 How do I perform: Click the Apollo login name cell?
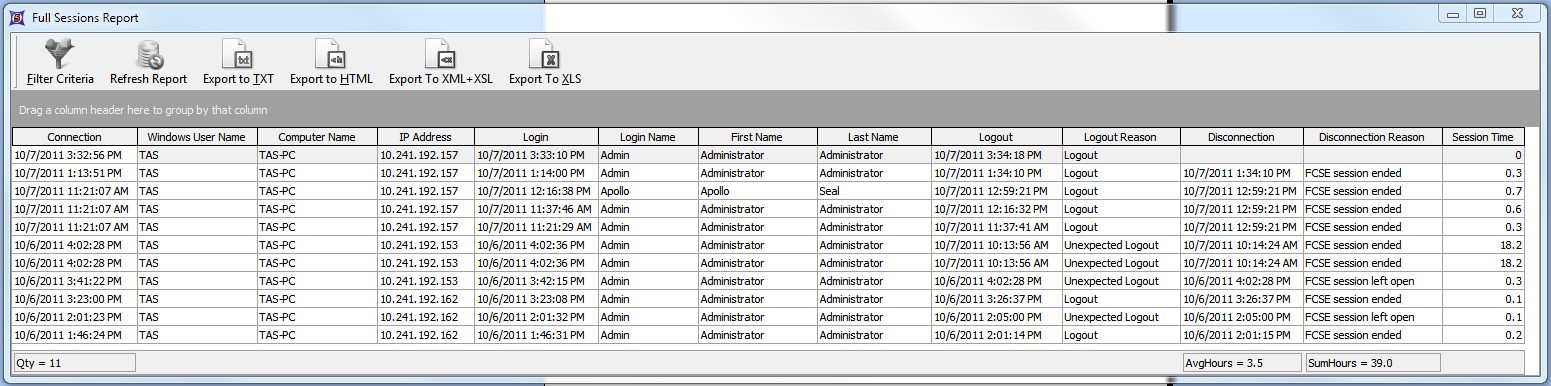(x=648, y=191)
